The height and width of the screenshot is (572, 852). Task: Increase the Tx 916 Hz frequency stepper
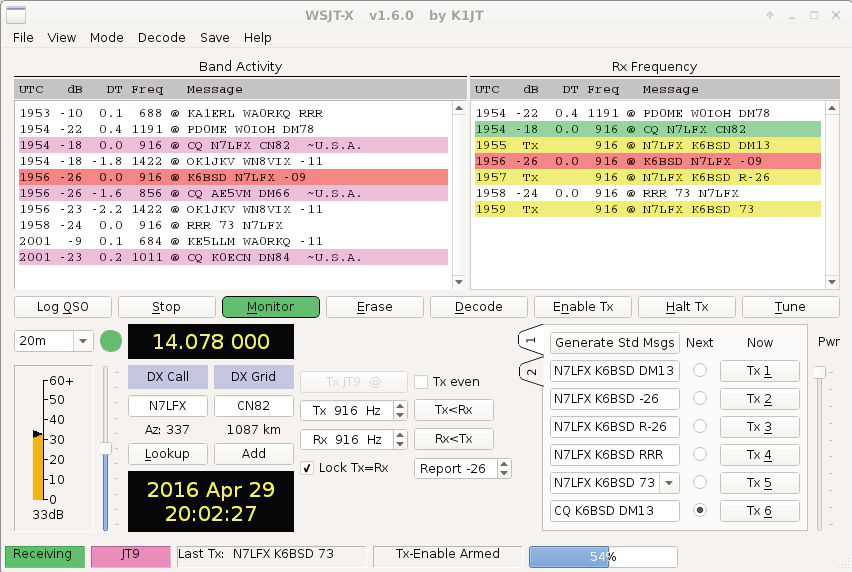[400, 406]
